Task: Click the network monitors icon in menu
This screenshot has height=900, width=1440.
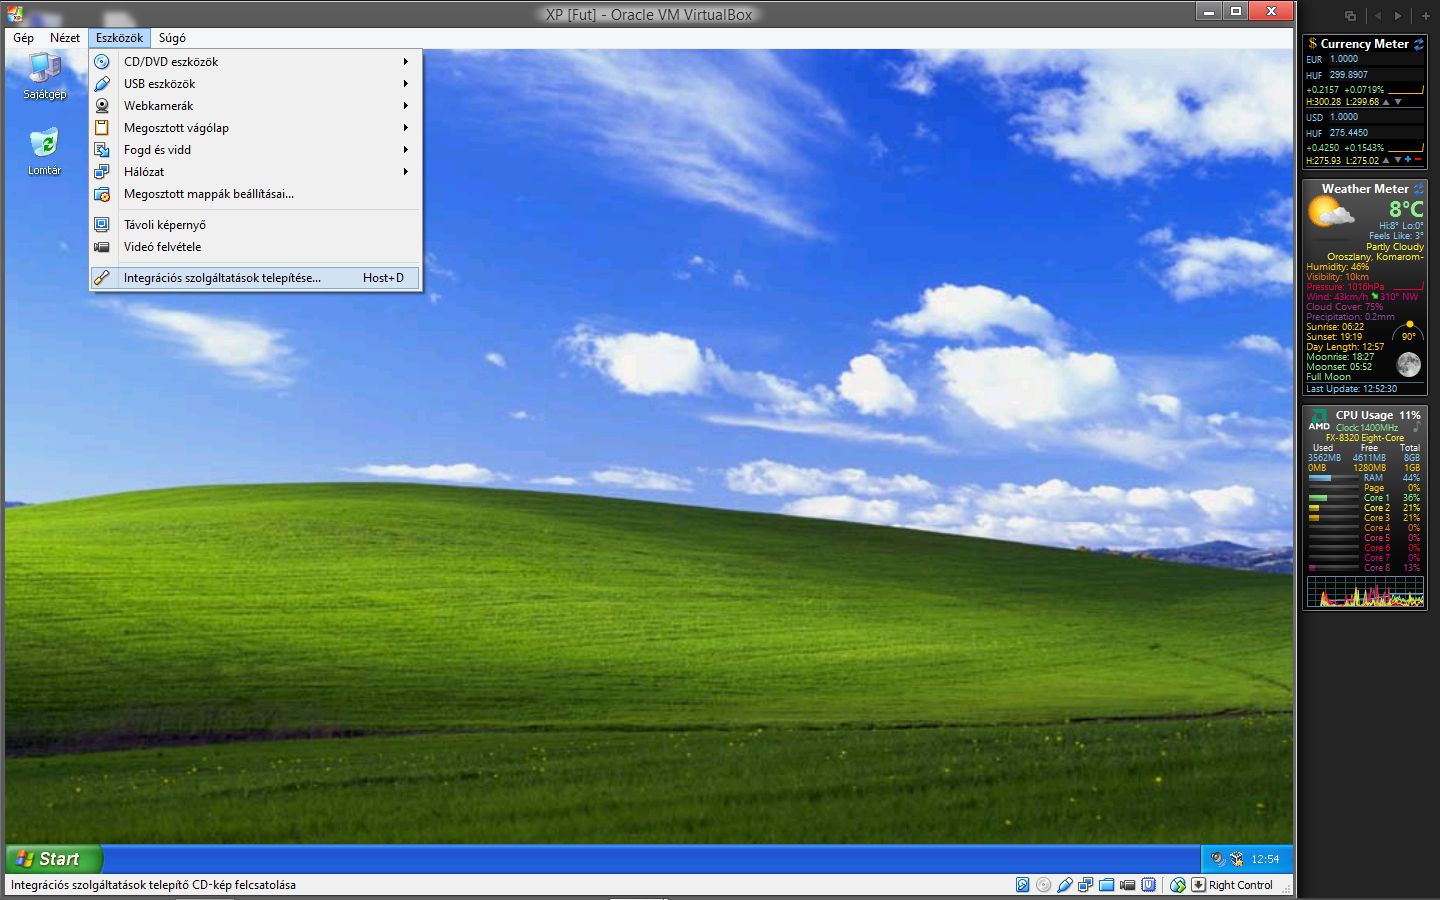Action: 102,172
